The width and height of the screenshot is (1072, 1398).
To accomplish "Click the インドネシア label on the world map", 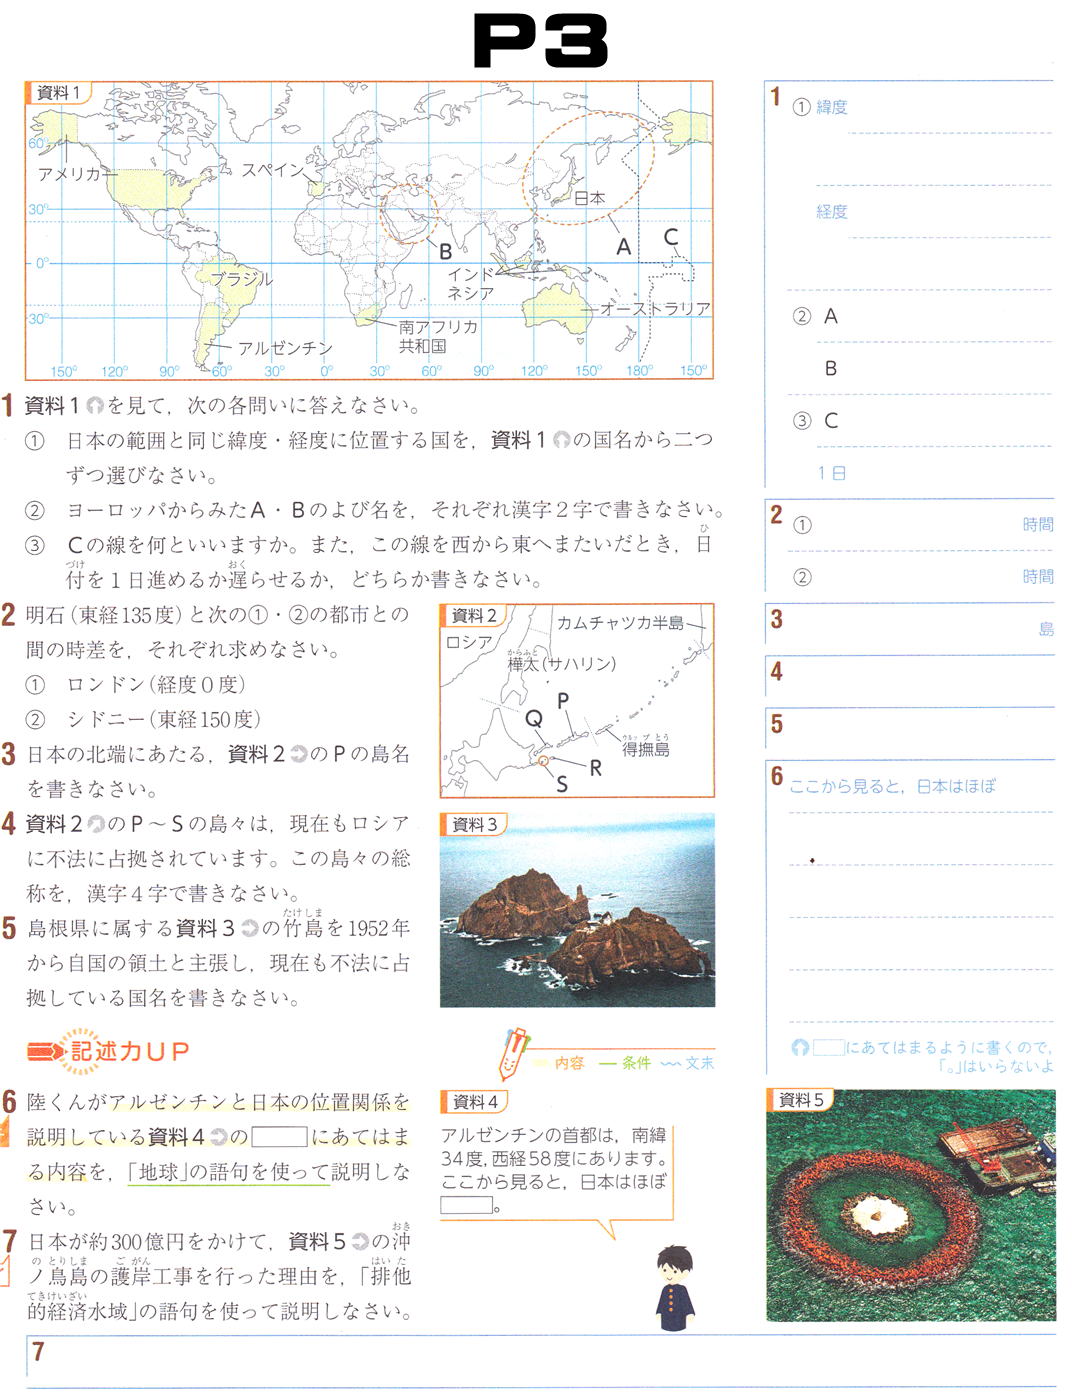I will [x=471, y=283].
